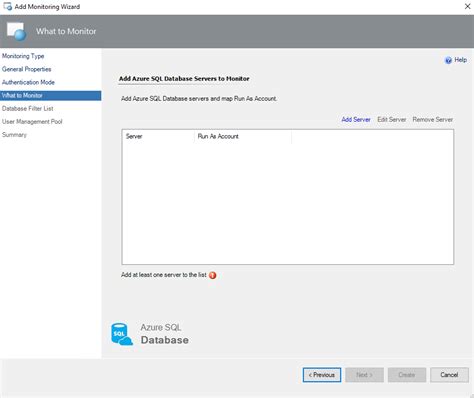The width and height of the screenshot is (474, 398).
Task: Click the Remove Server link
Action: click(x=432, y=119)
